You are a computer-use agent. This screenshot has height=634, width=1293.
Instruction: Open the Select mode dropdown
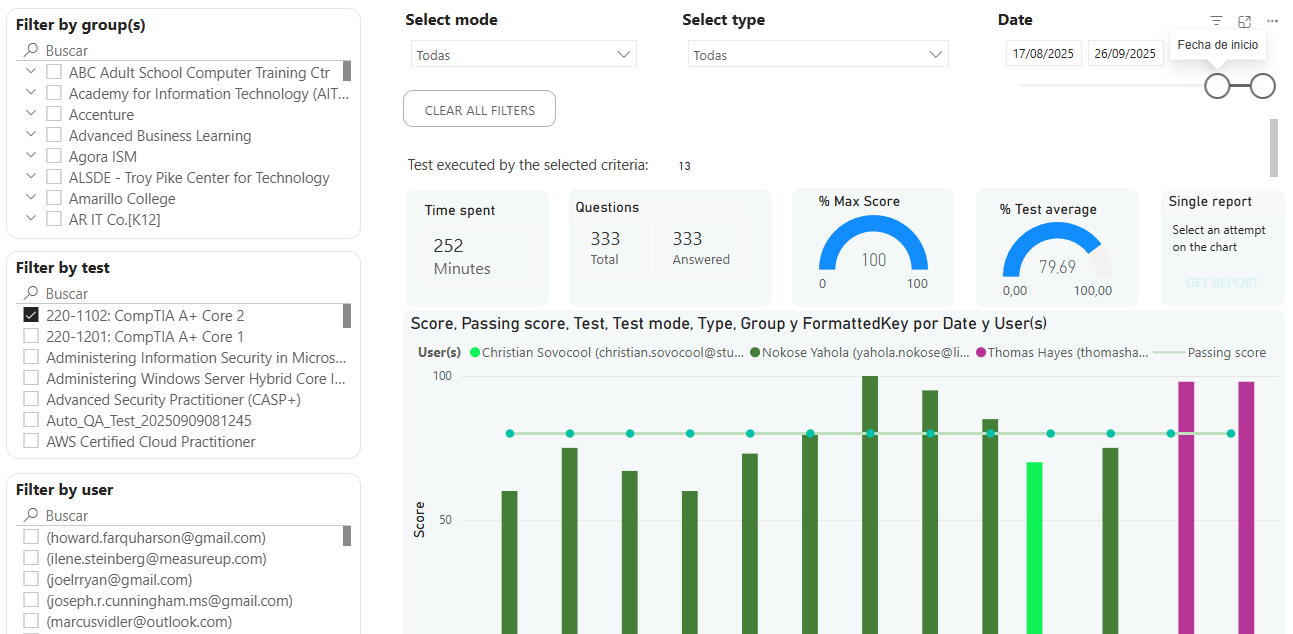point(523,55)
